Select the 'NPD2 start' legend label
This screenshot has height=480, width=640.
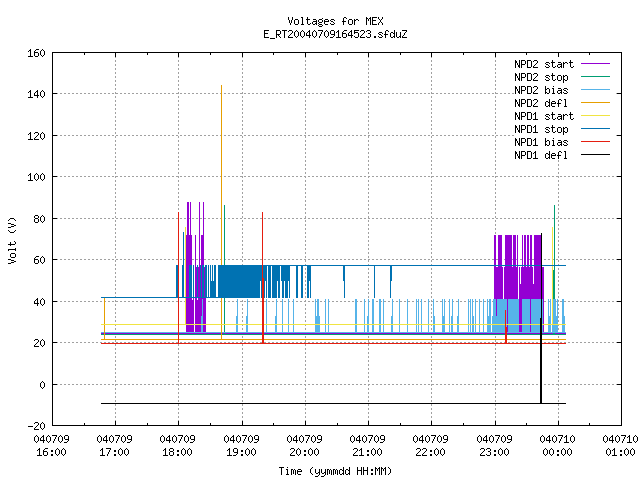tap(544, 64)
